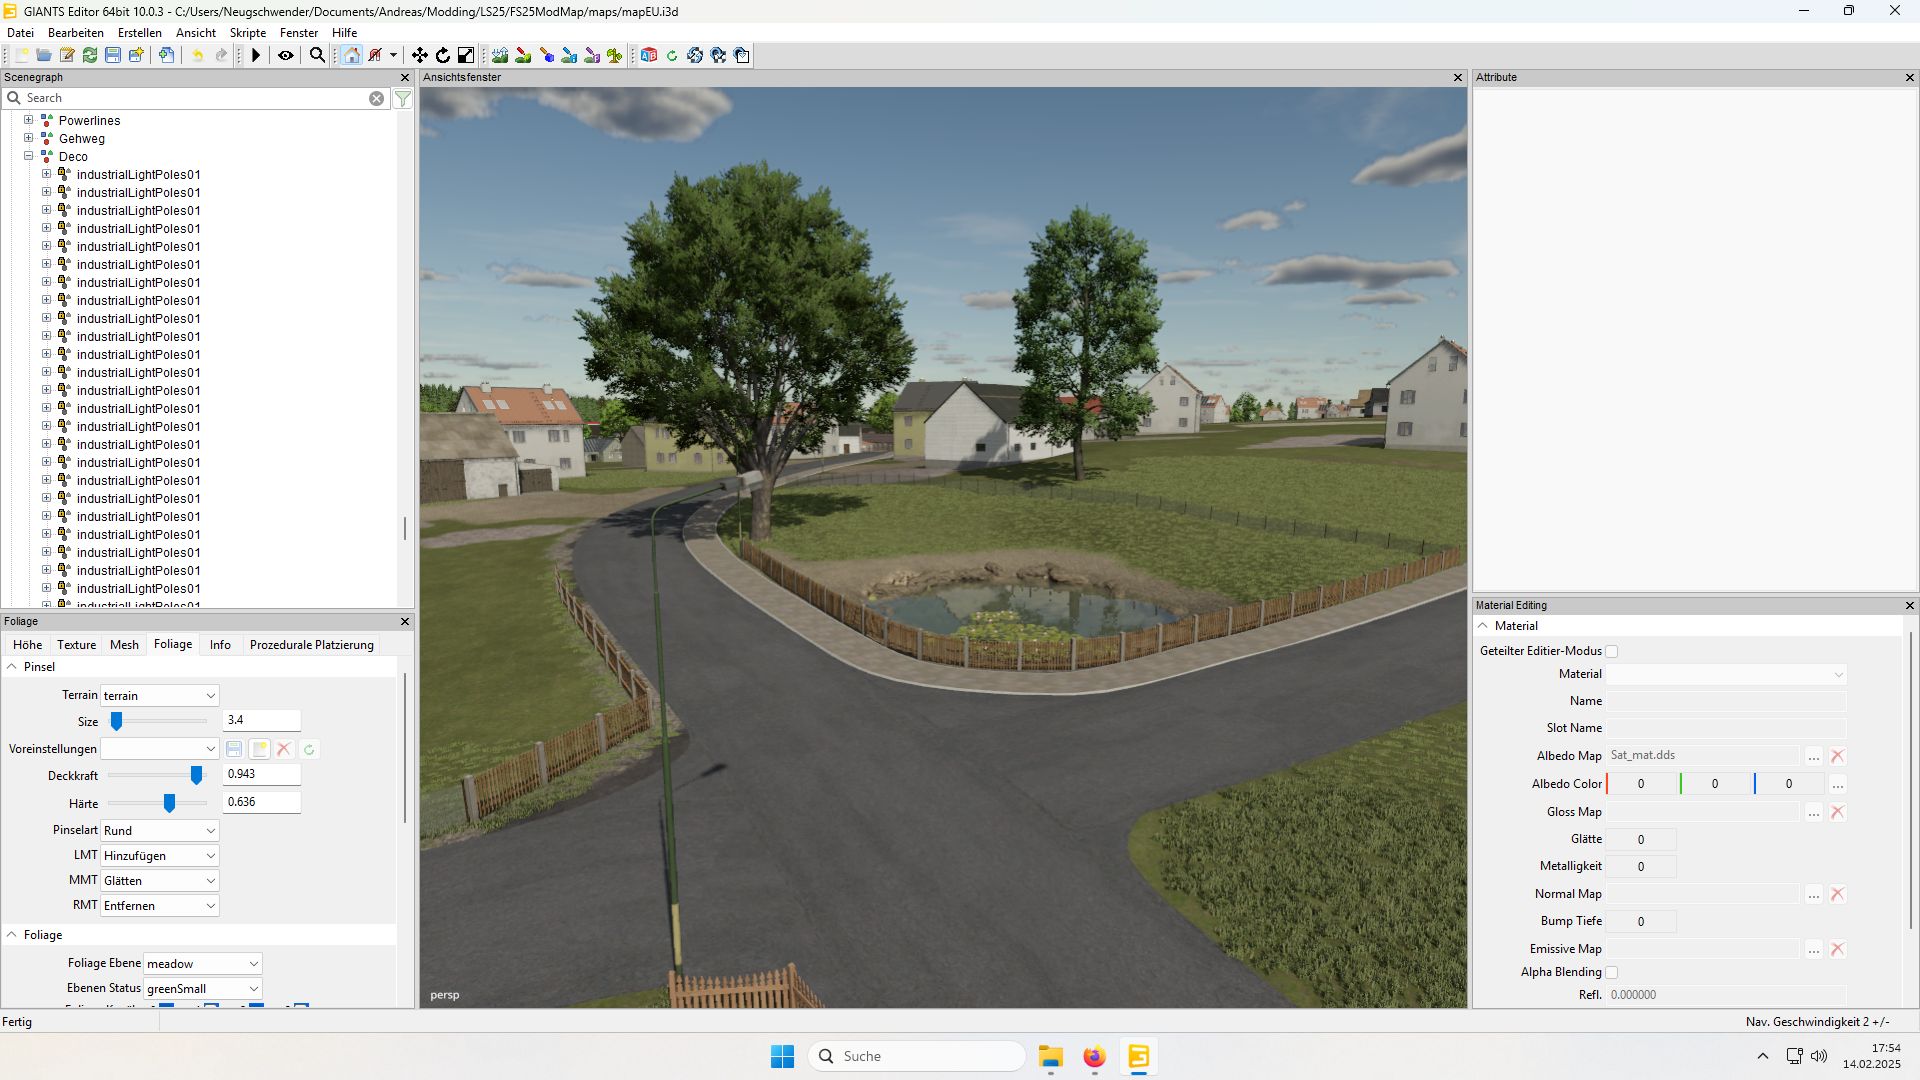Click the notepad-with-pencil toolbar icon

pos(67,55)
